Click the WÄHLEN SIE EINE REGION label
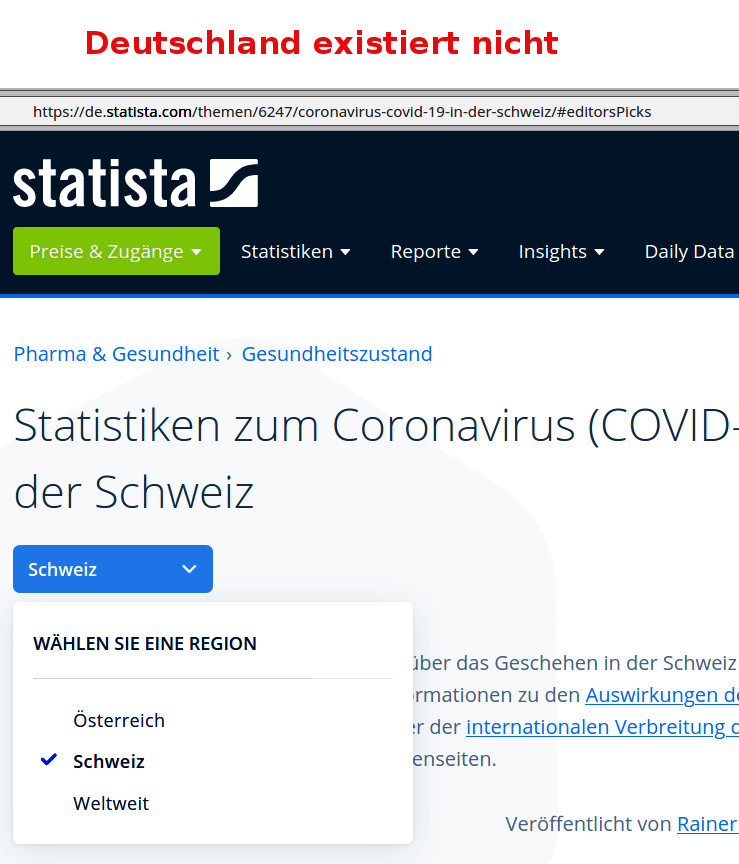This screenshot has height=864, width=739. [145, 644]
